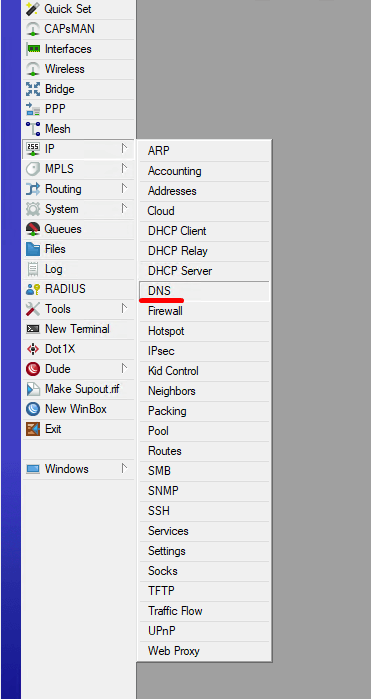Expand the Windows submenu arrow
This screenshot has height=699, width=371.
pos(125,468)
